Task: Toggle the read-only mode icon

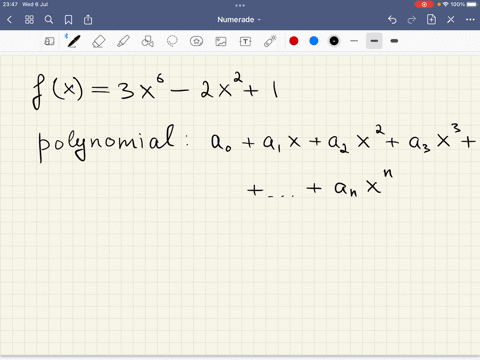Action: point(49,41)
